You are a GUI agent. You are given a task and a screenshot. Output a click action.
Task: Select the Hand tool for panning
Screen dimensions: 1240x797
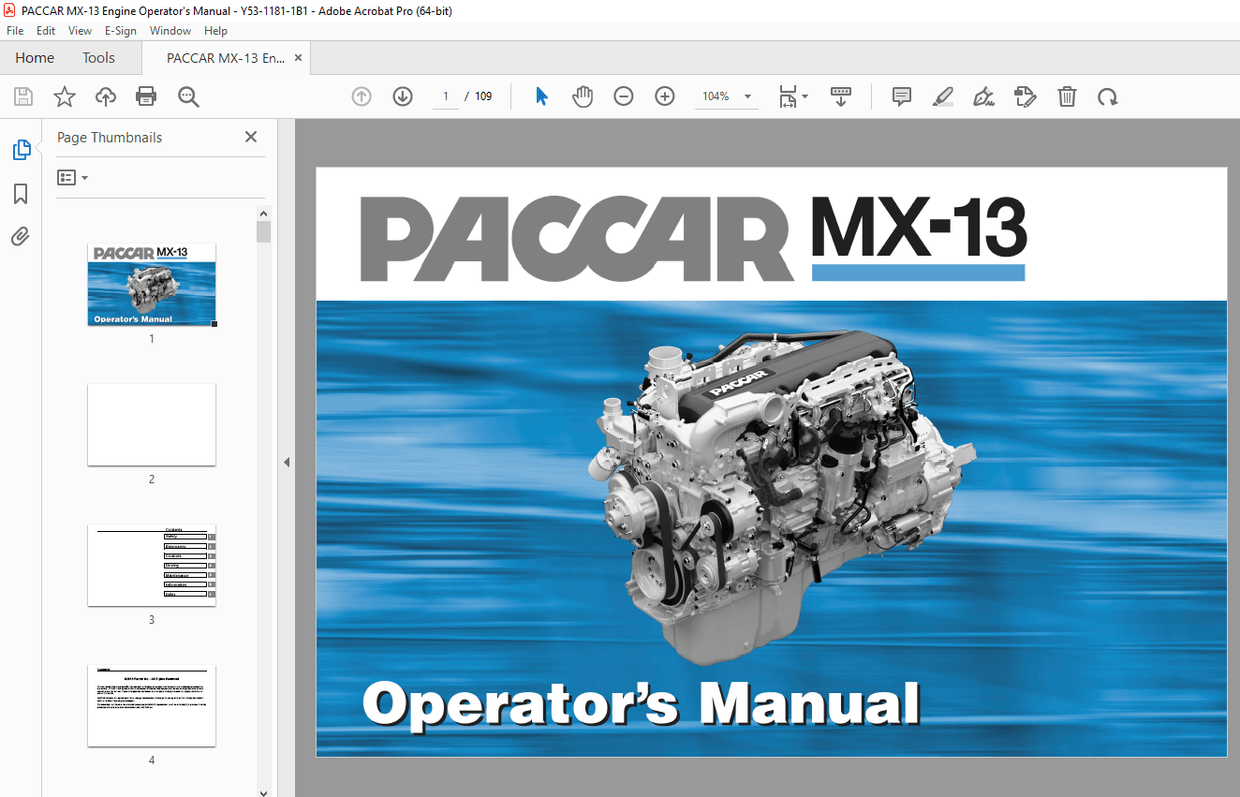pyautogui.click(x=582, y=96)
